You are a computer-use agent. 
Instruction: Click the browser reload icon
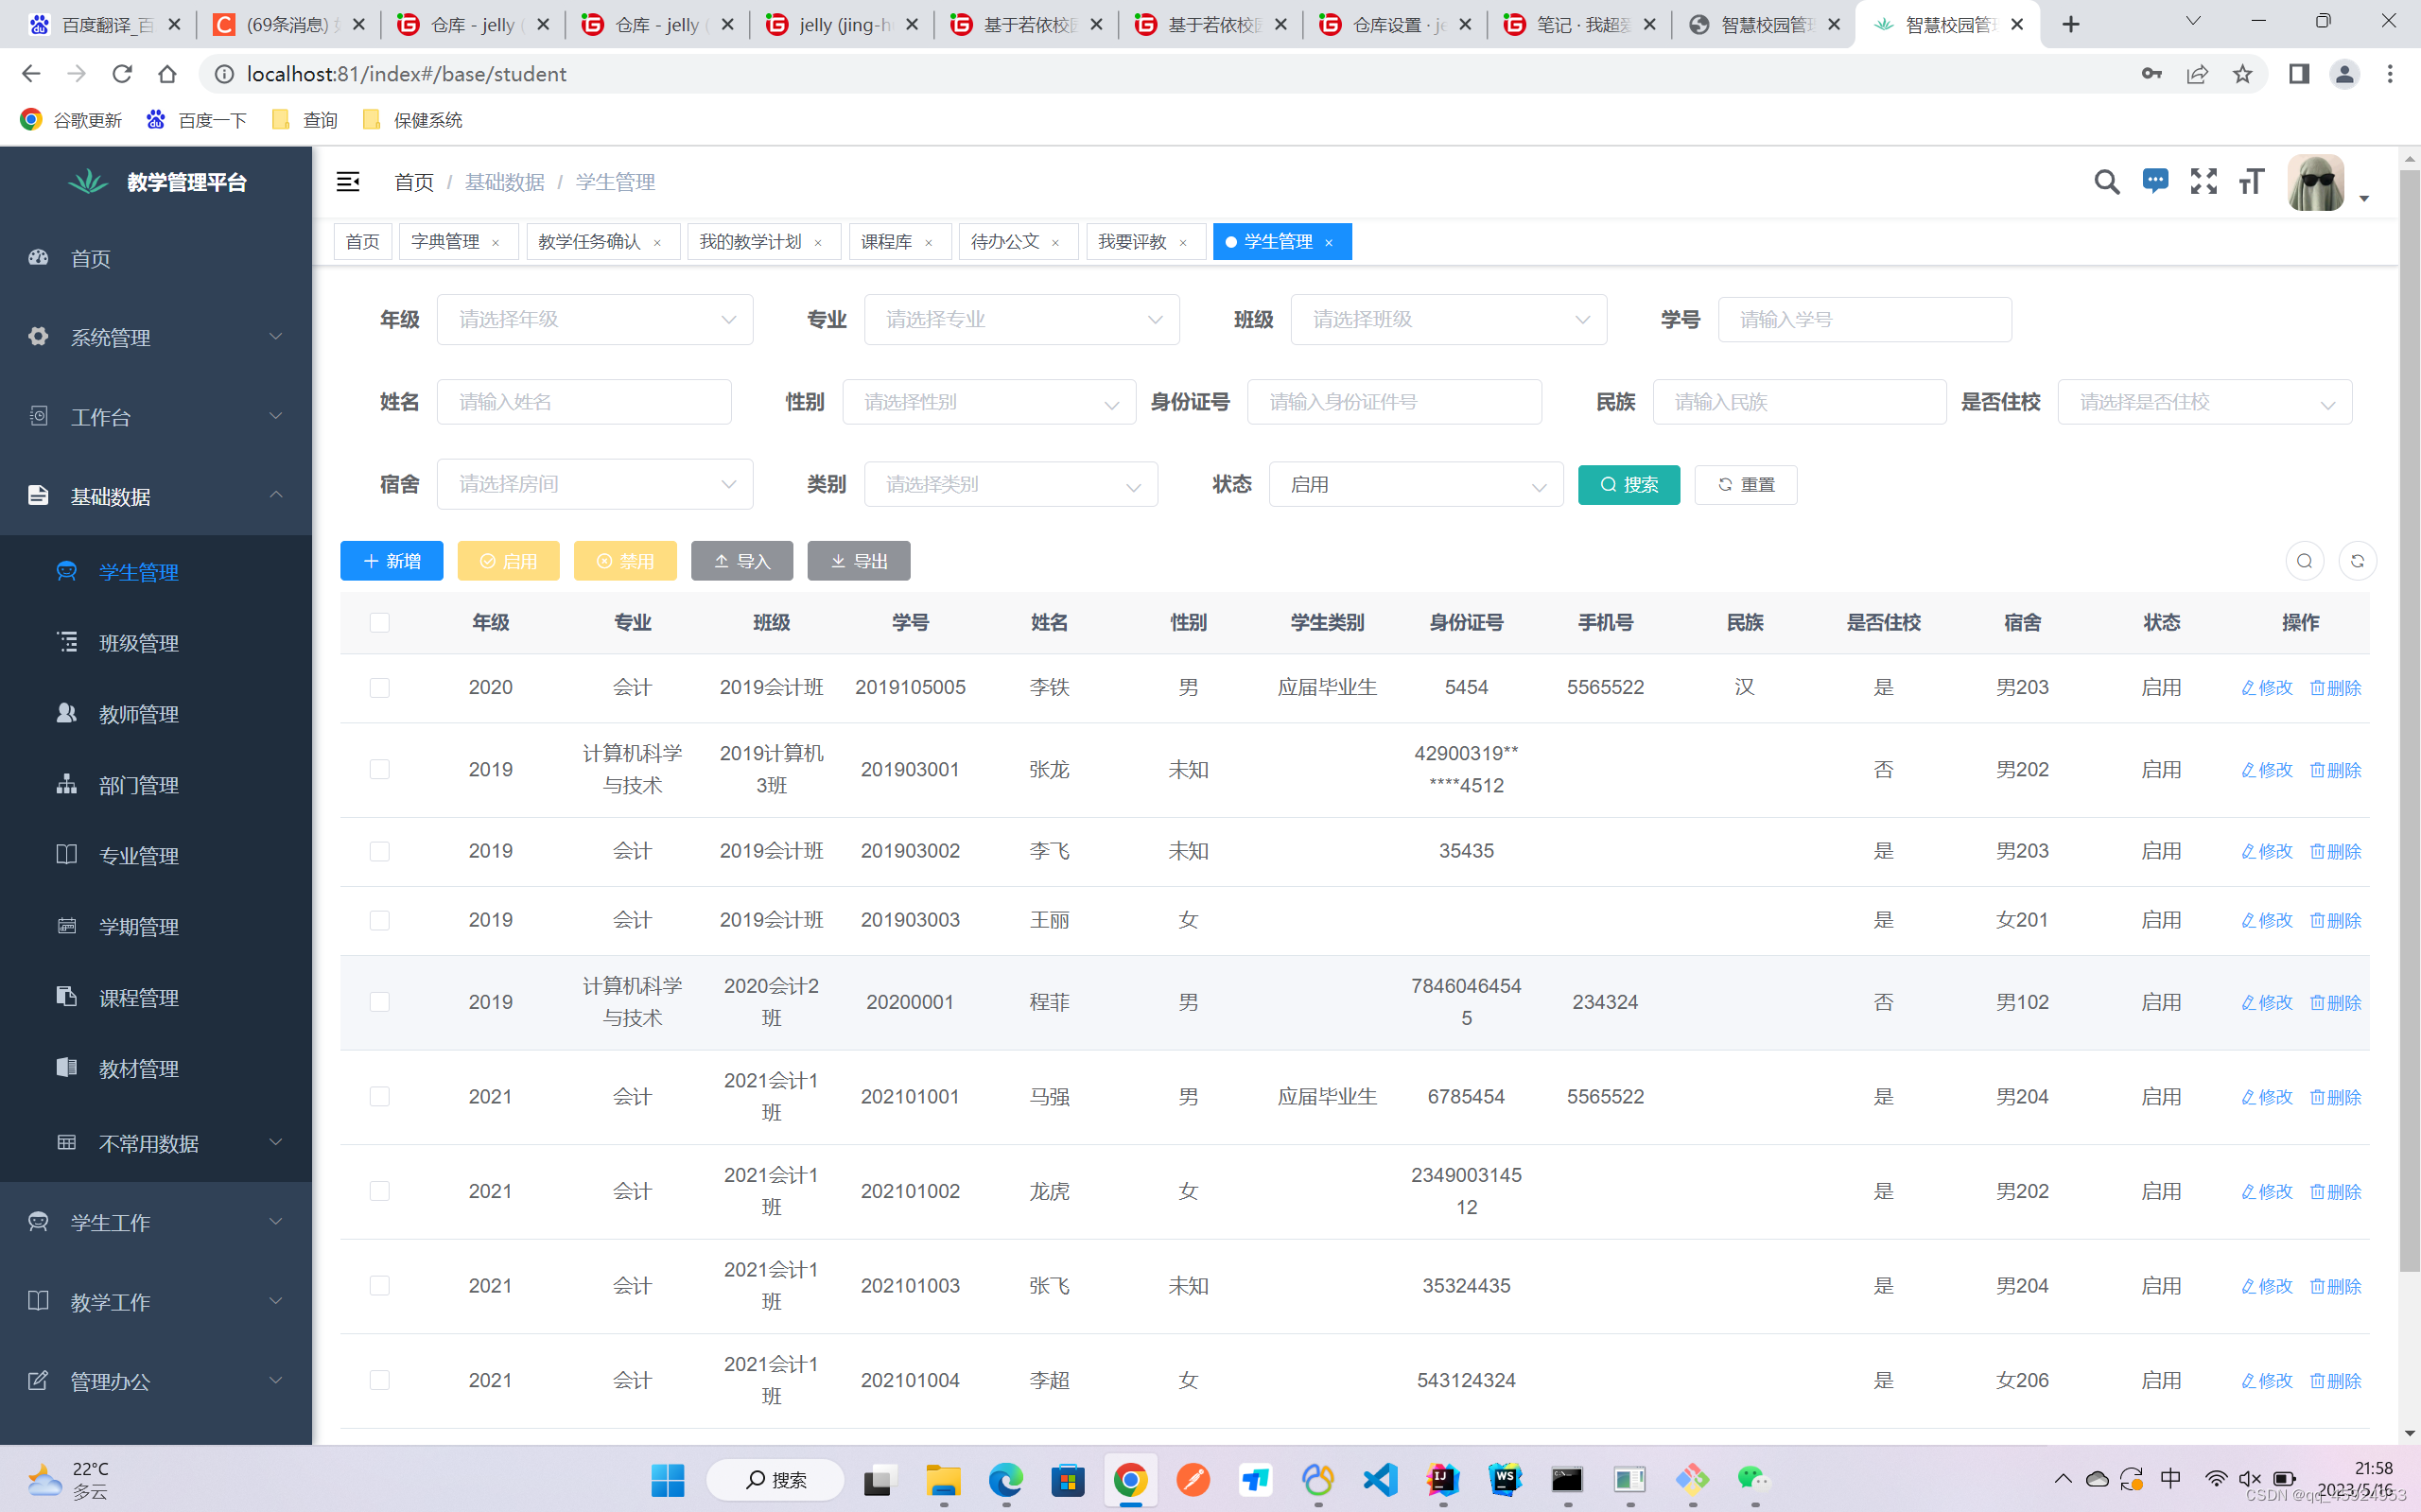coord(122,74)
